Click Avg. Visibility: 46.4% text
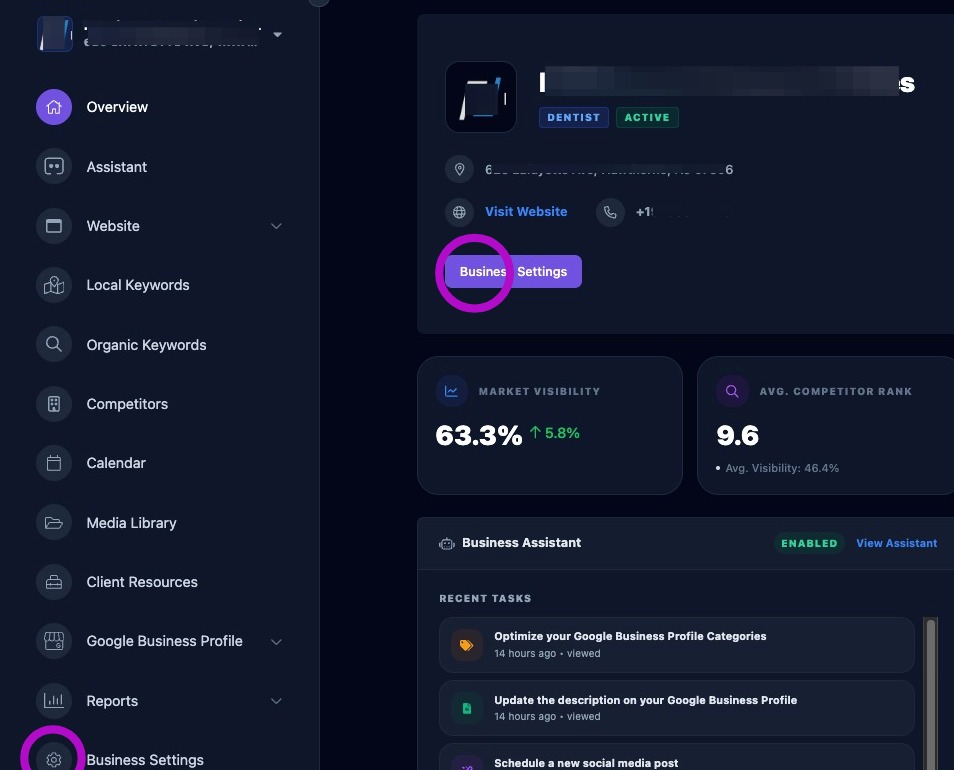954x770 pixels. click(x=782, y=468)
